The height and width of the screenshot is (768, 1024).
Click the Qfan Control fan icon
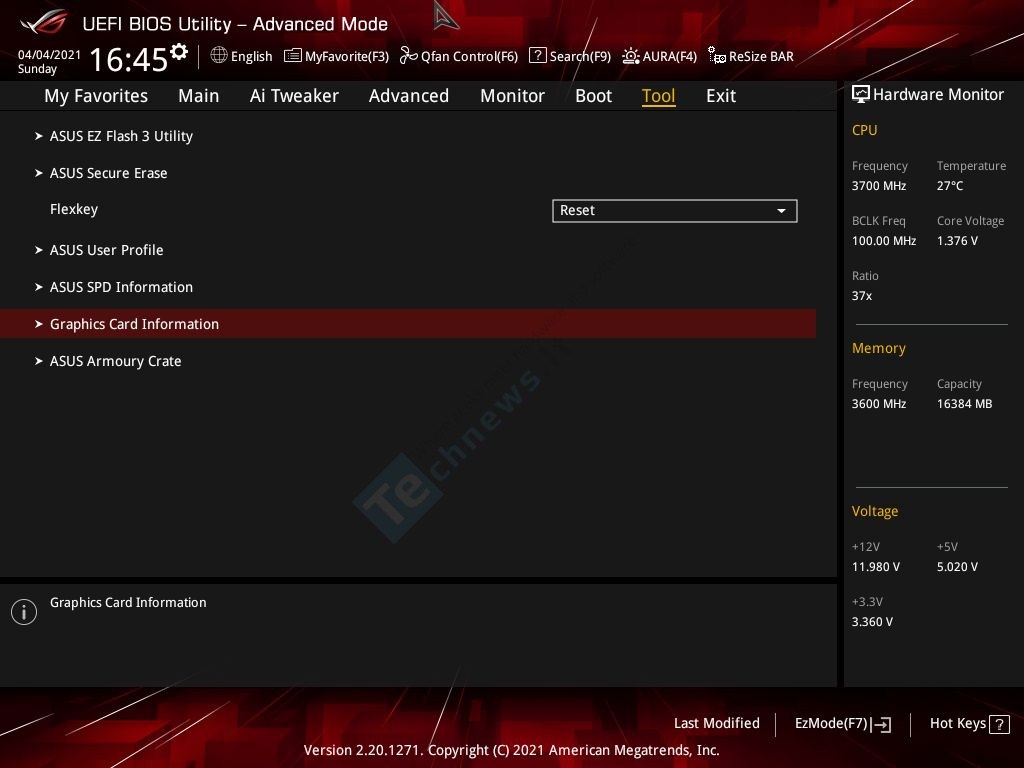[x=409, y=56]
